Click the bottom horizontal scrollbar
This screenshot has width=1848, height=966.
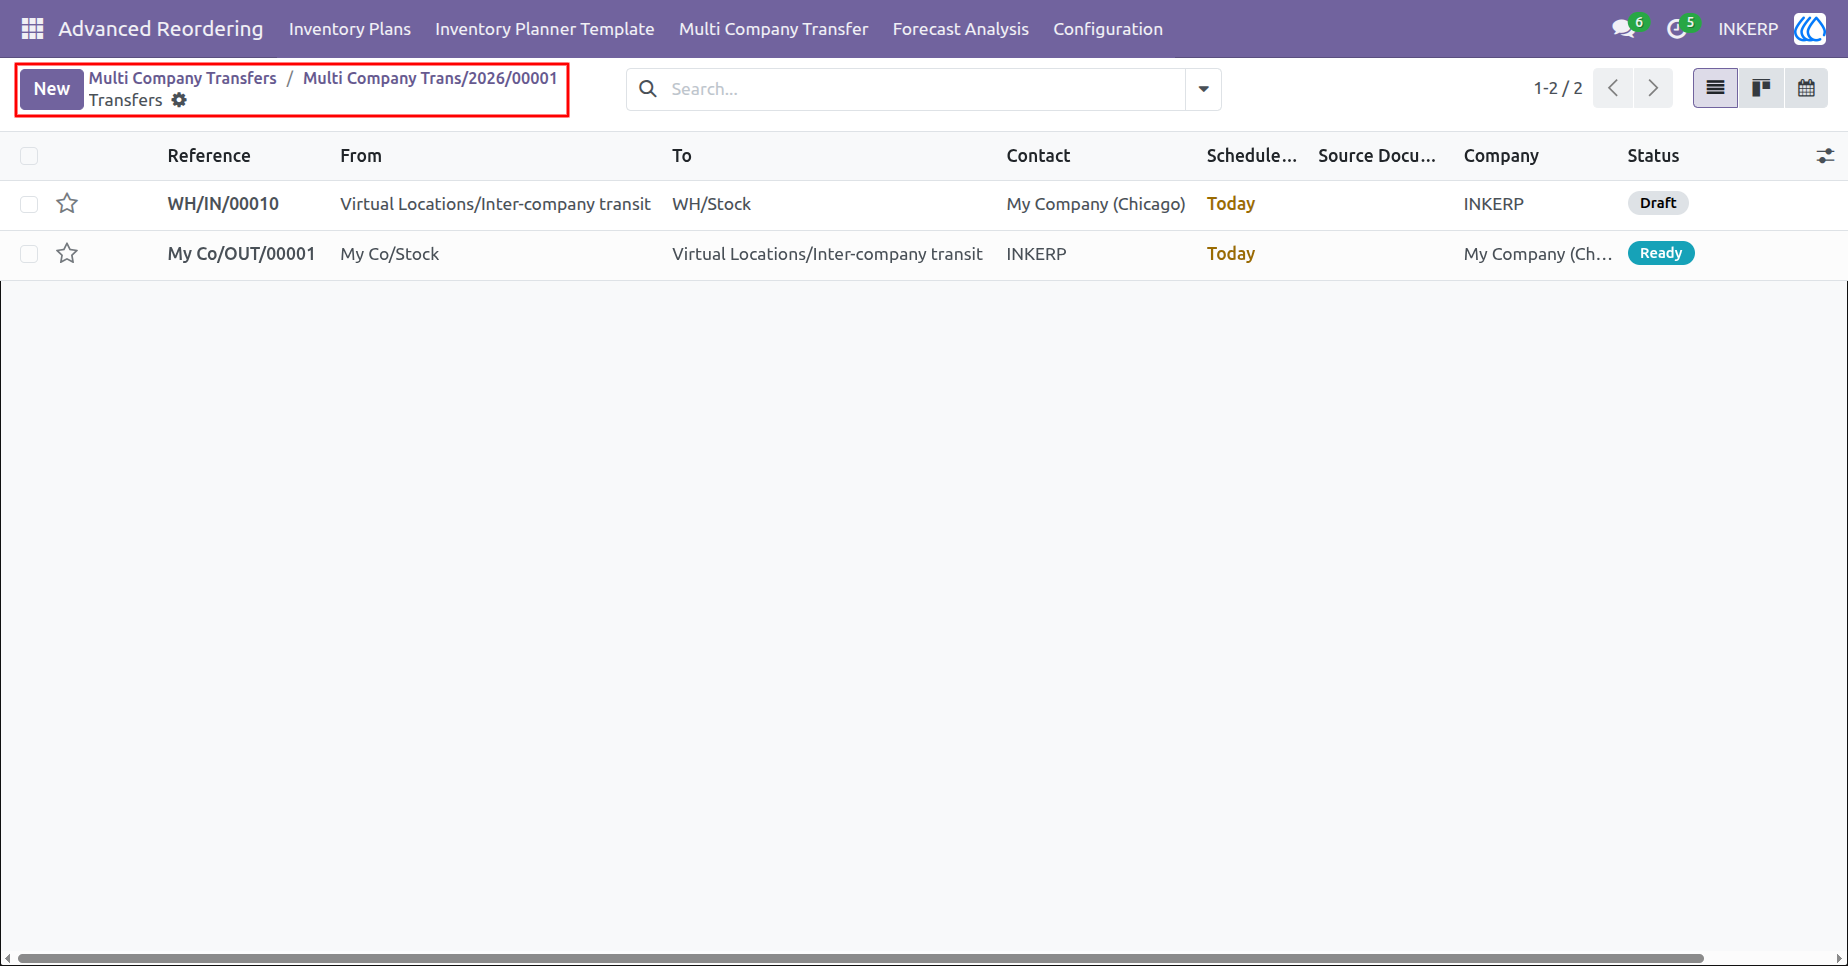(x=861, y=958)
